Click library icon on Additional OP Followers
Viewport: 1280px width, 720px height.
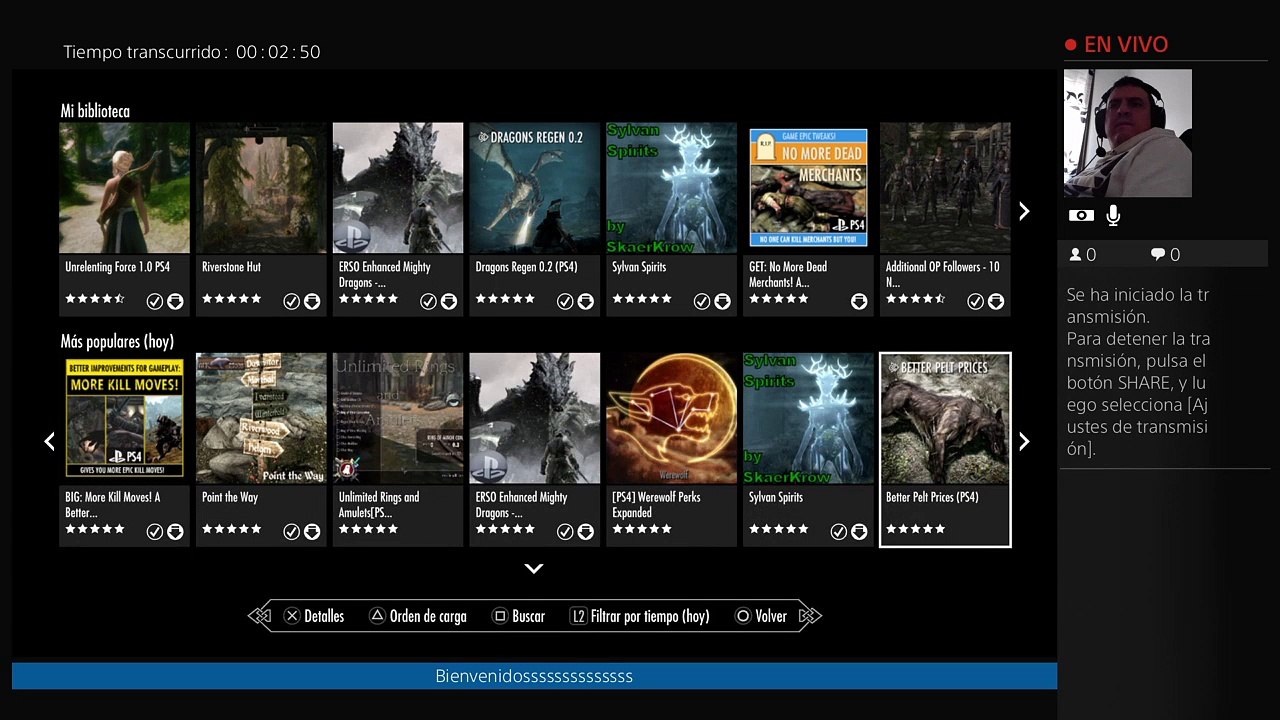(x=996, y=301)
